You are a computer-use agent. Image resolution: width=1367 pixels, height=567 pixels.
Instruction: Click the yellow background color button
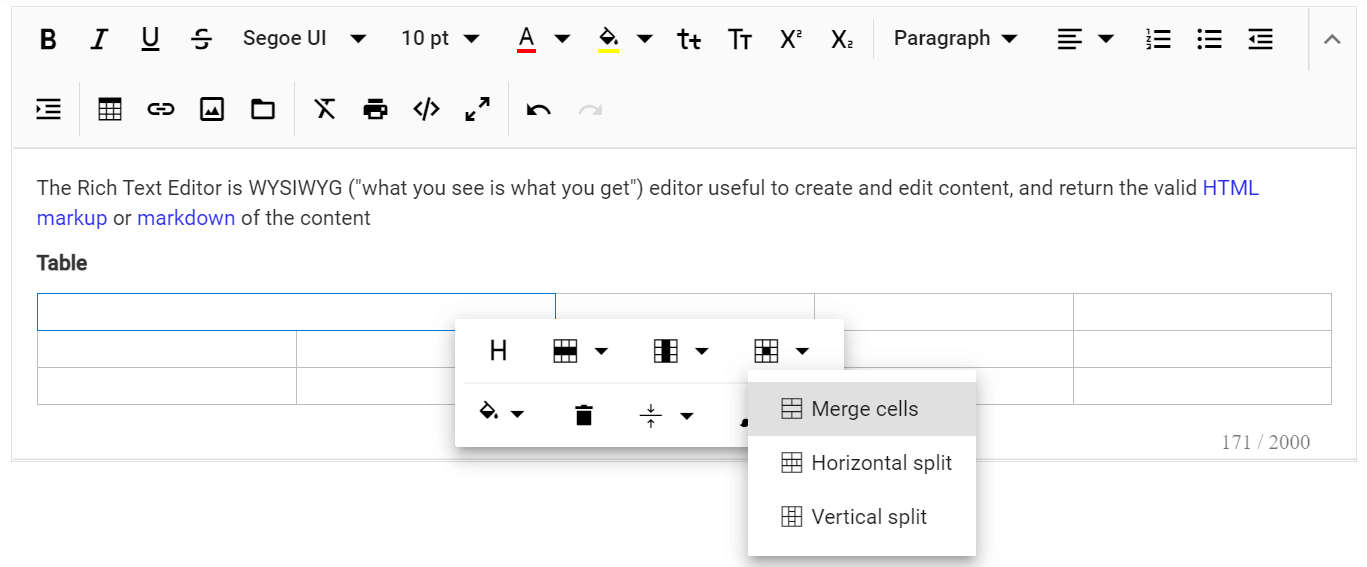pyautogui.click(x=608, y=39)
